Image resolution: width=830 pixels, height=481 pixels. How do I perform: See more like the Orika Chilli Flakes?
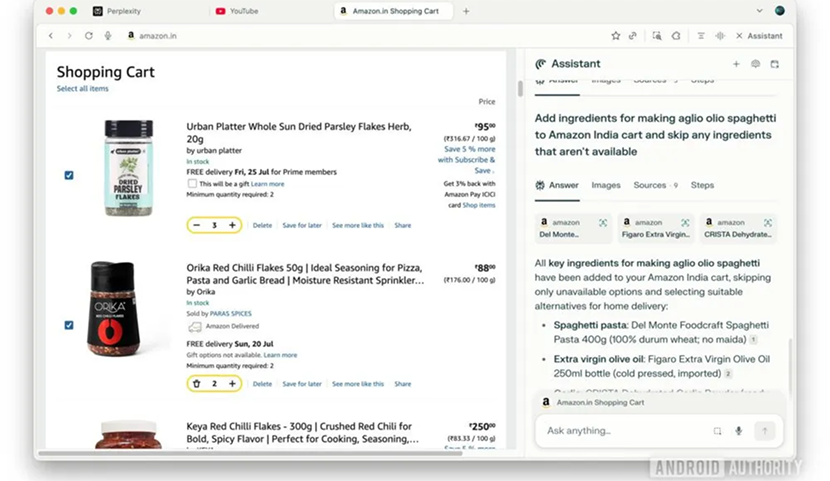(x=358, y=384)
